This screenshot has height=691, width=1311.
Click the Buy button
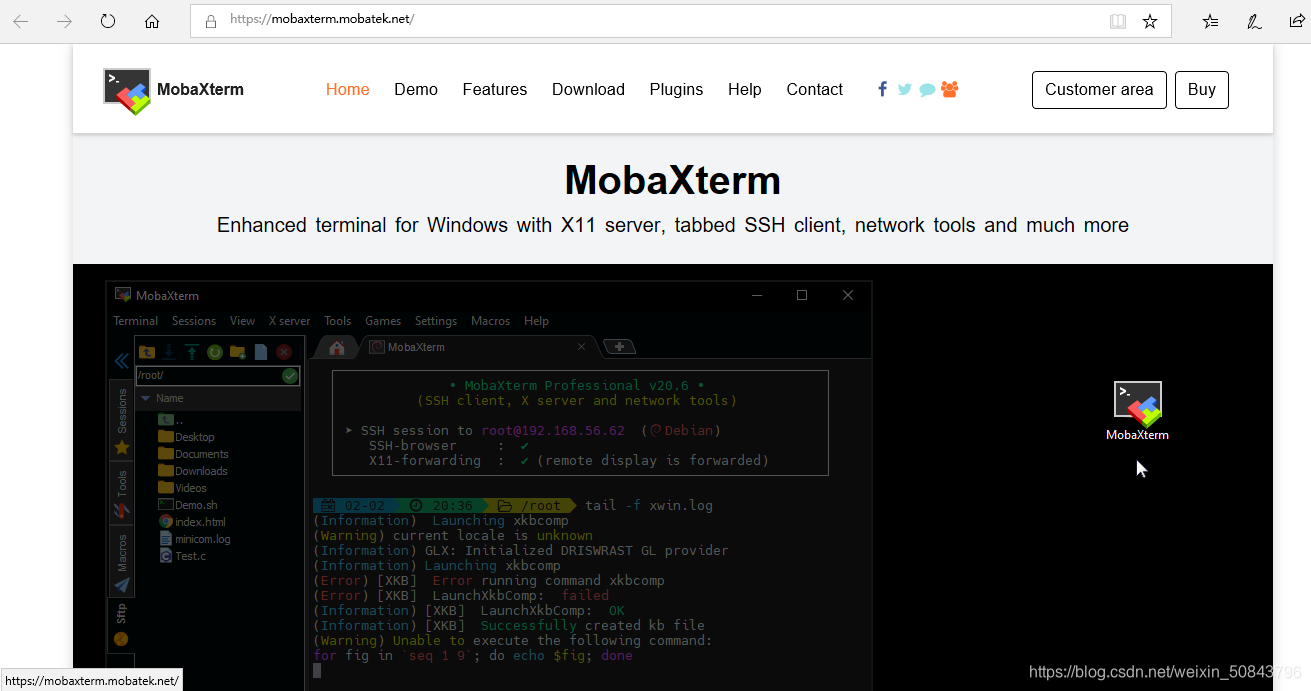pyautogui.click(x=1201, y=89)
